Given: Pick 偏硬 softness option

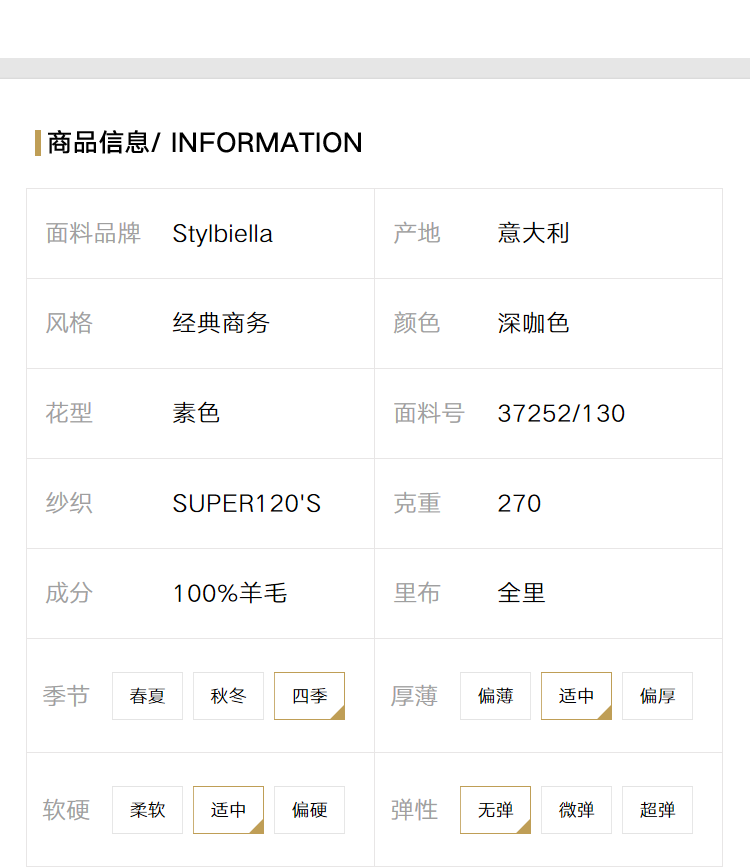Looking at the screenshot, I should click(x=309, y=809).
